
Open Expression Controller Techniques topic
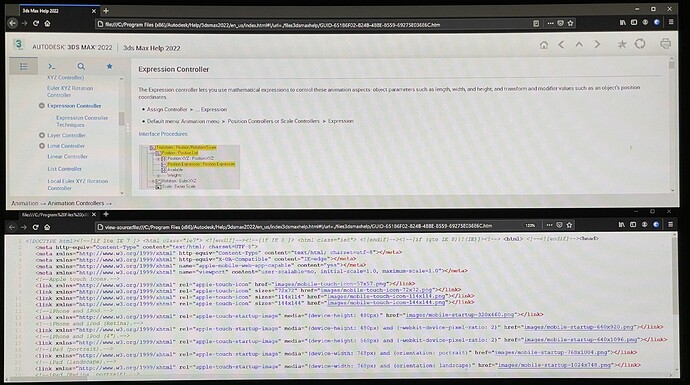[82, 121]
